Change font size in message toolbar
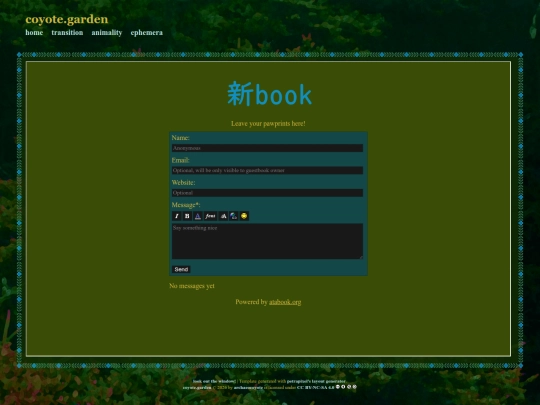The image size is (540, 405). point(223,216)
